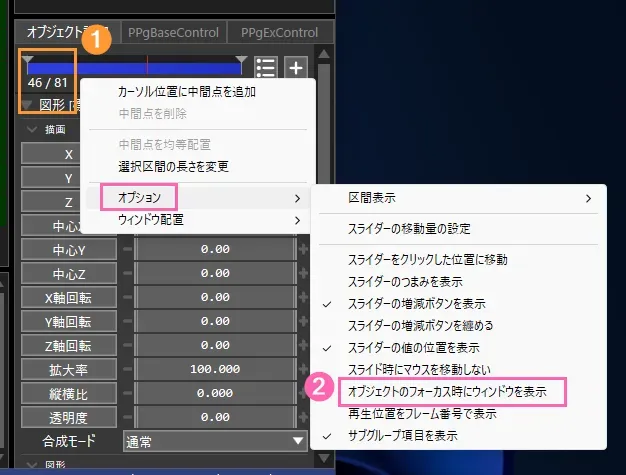Switch to PPgBaseControl tab
626x475 pixels.
tap(173, 32)
